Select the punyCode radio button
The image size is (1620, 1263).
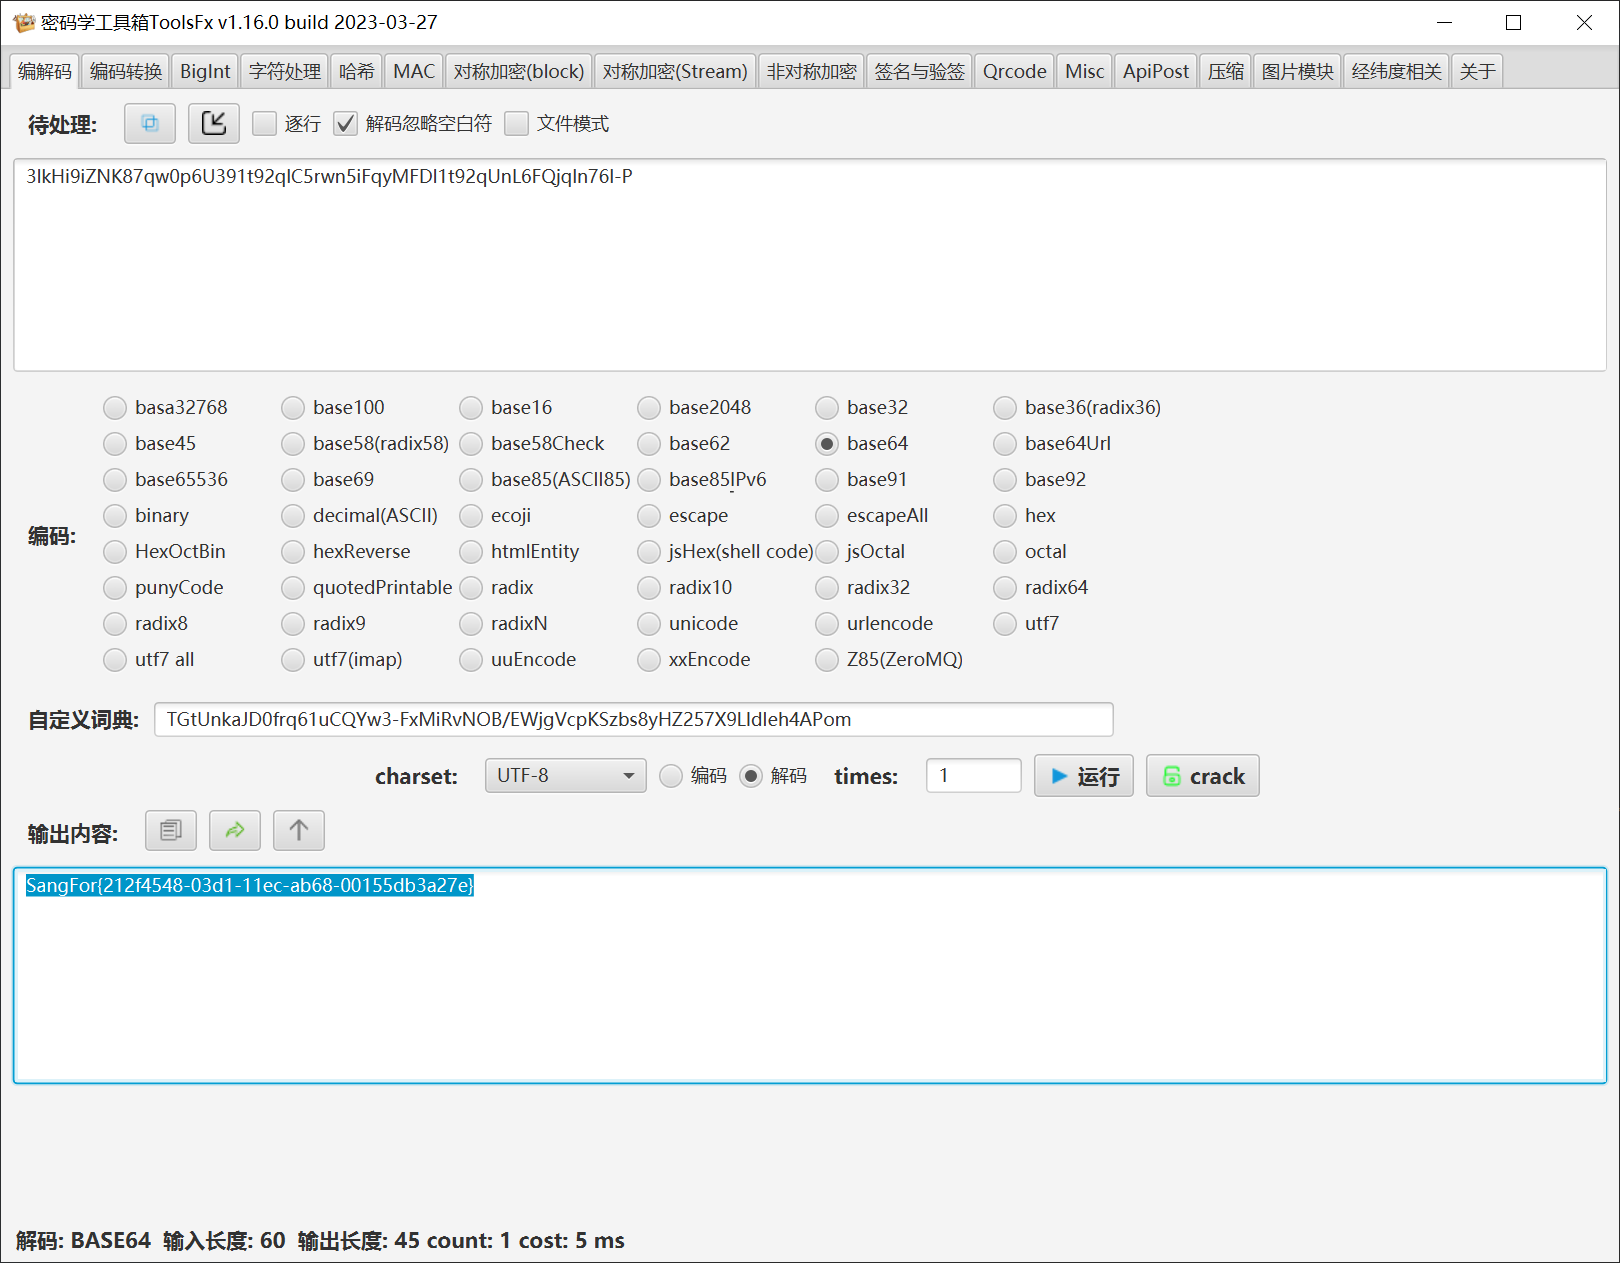115,587
